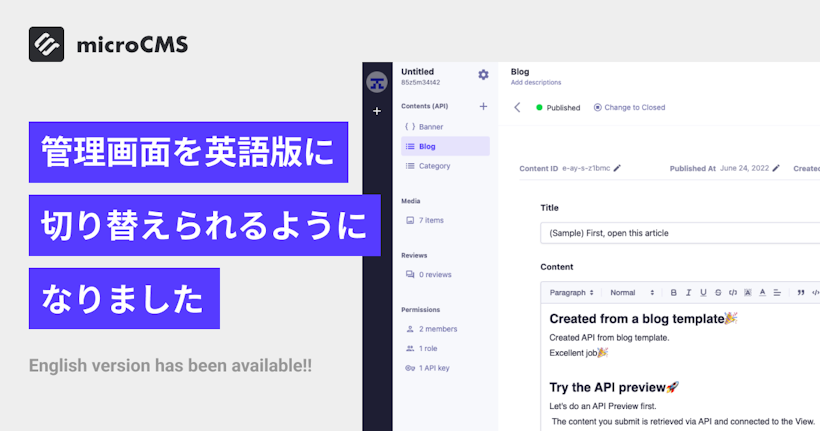Toggle bold formatting in editor
Viewport: 820px width, 431px height.
pos(674,293)
